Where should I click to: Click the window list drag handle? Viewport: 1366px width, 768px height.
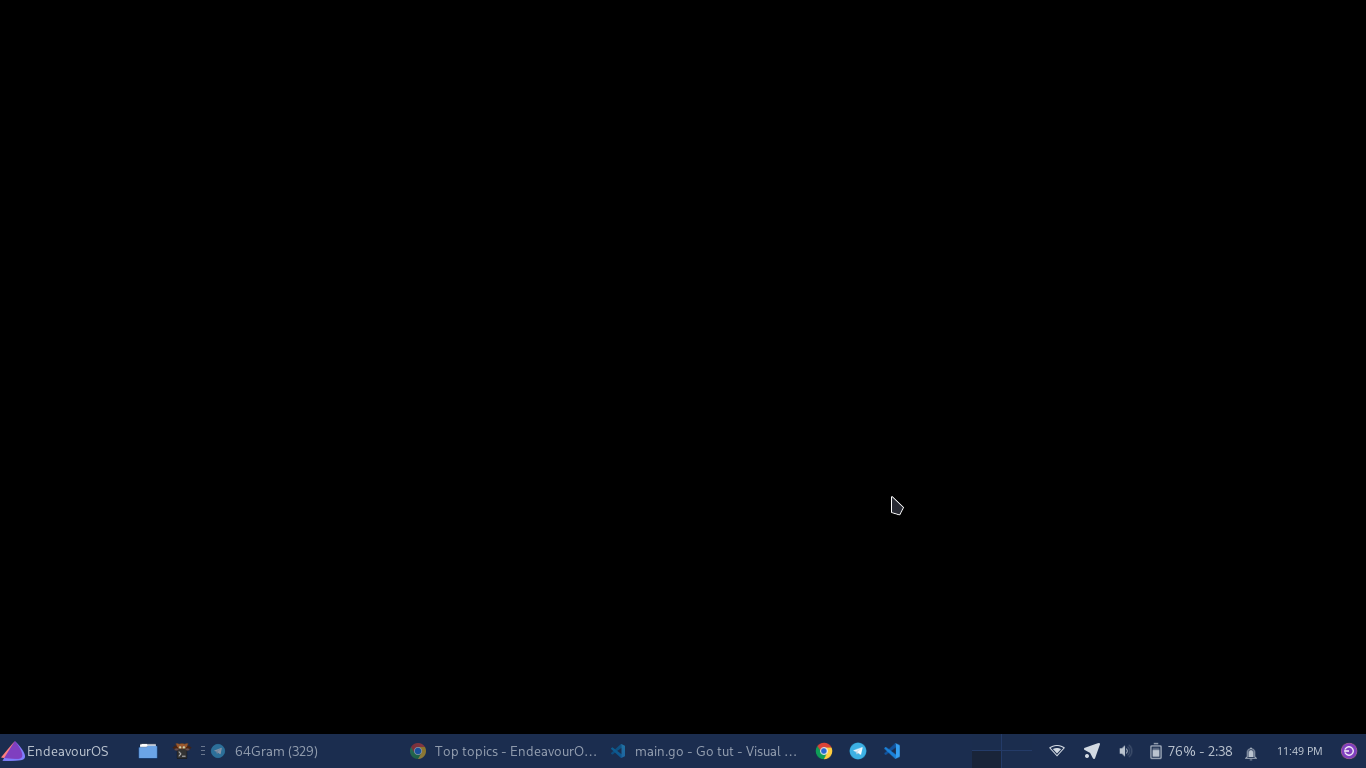(203, 751)
